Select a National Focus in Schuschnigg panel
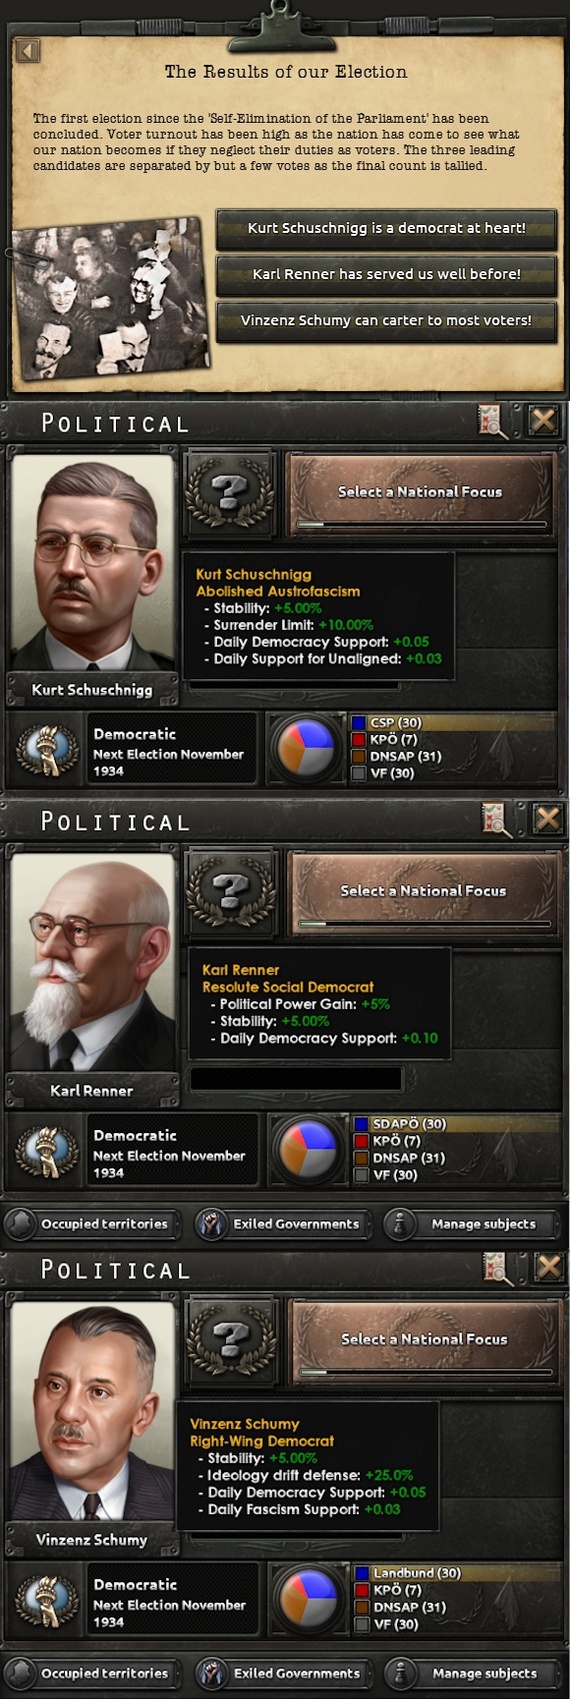Image resolution: width=570 pixels, height=1699 pixels. point(420,493)
